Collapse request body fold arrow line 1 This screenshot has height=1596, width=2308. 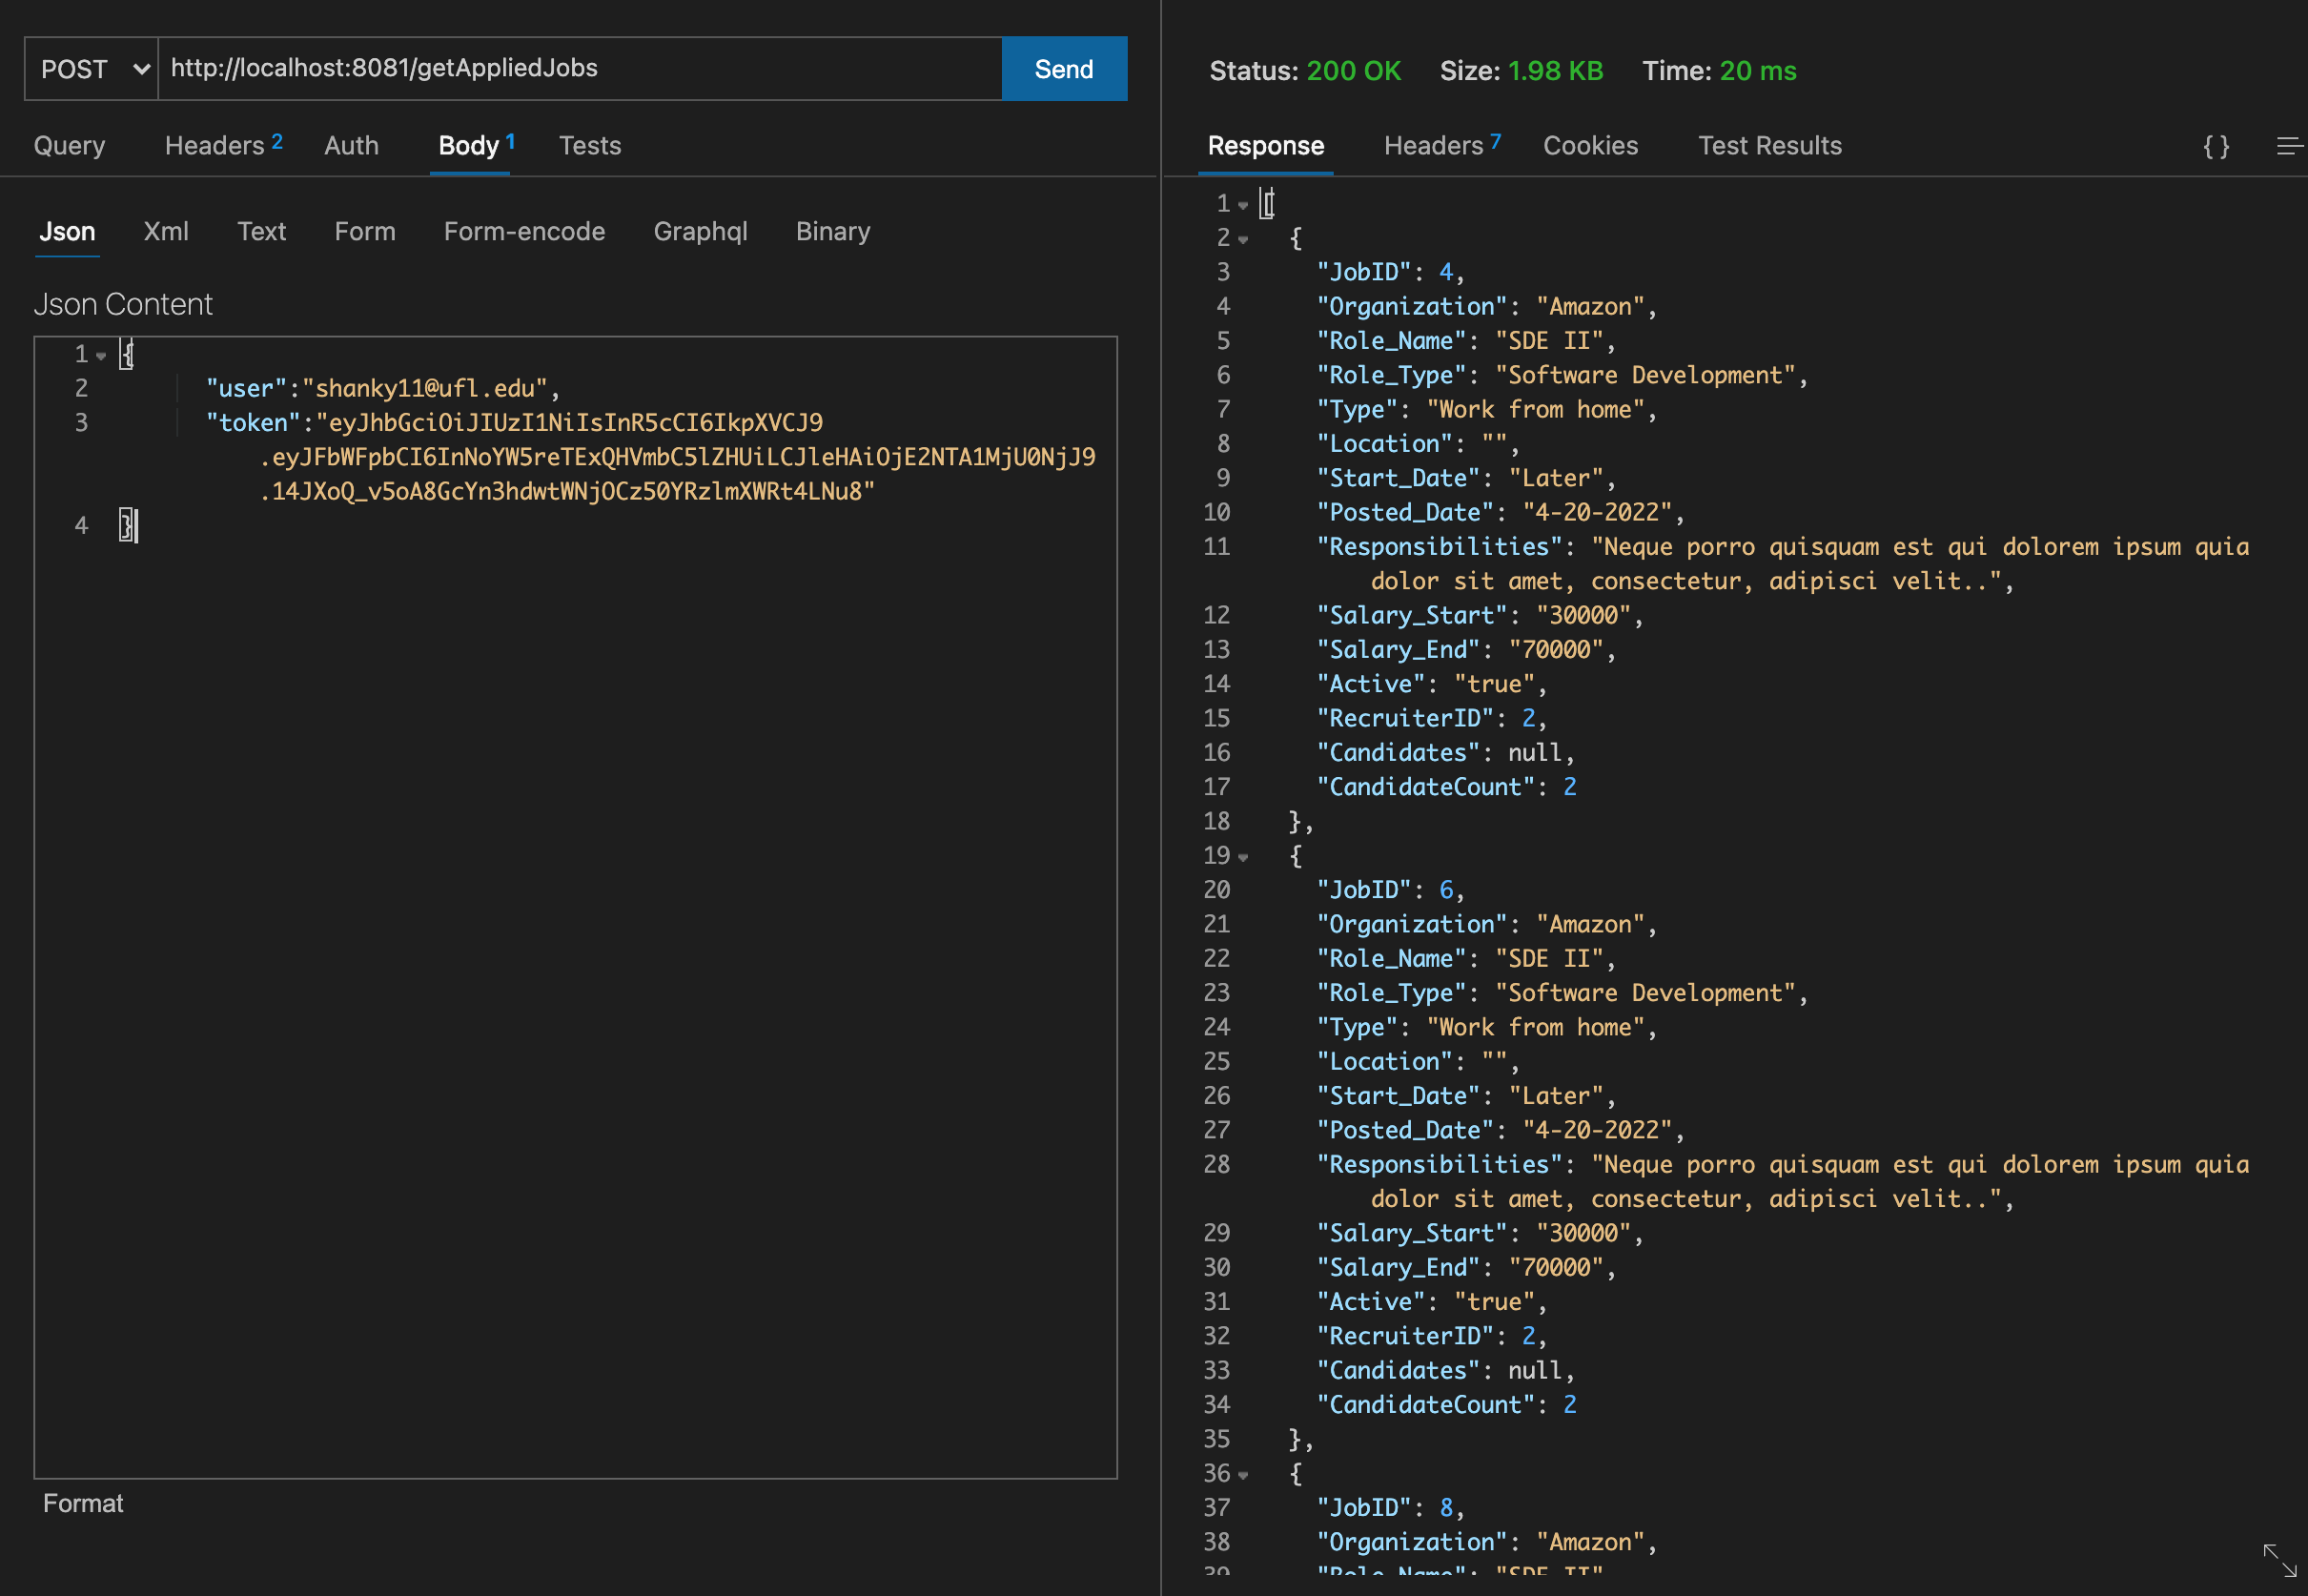101,356
